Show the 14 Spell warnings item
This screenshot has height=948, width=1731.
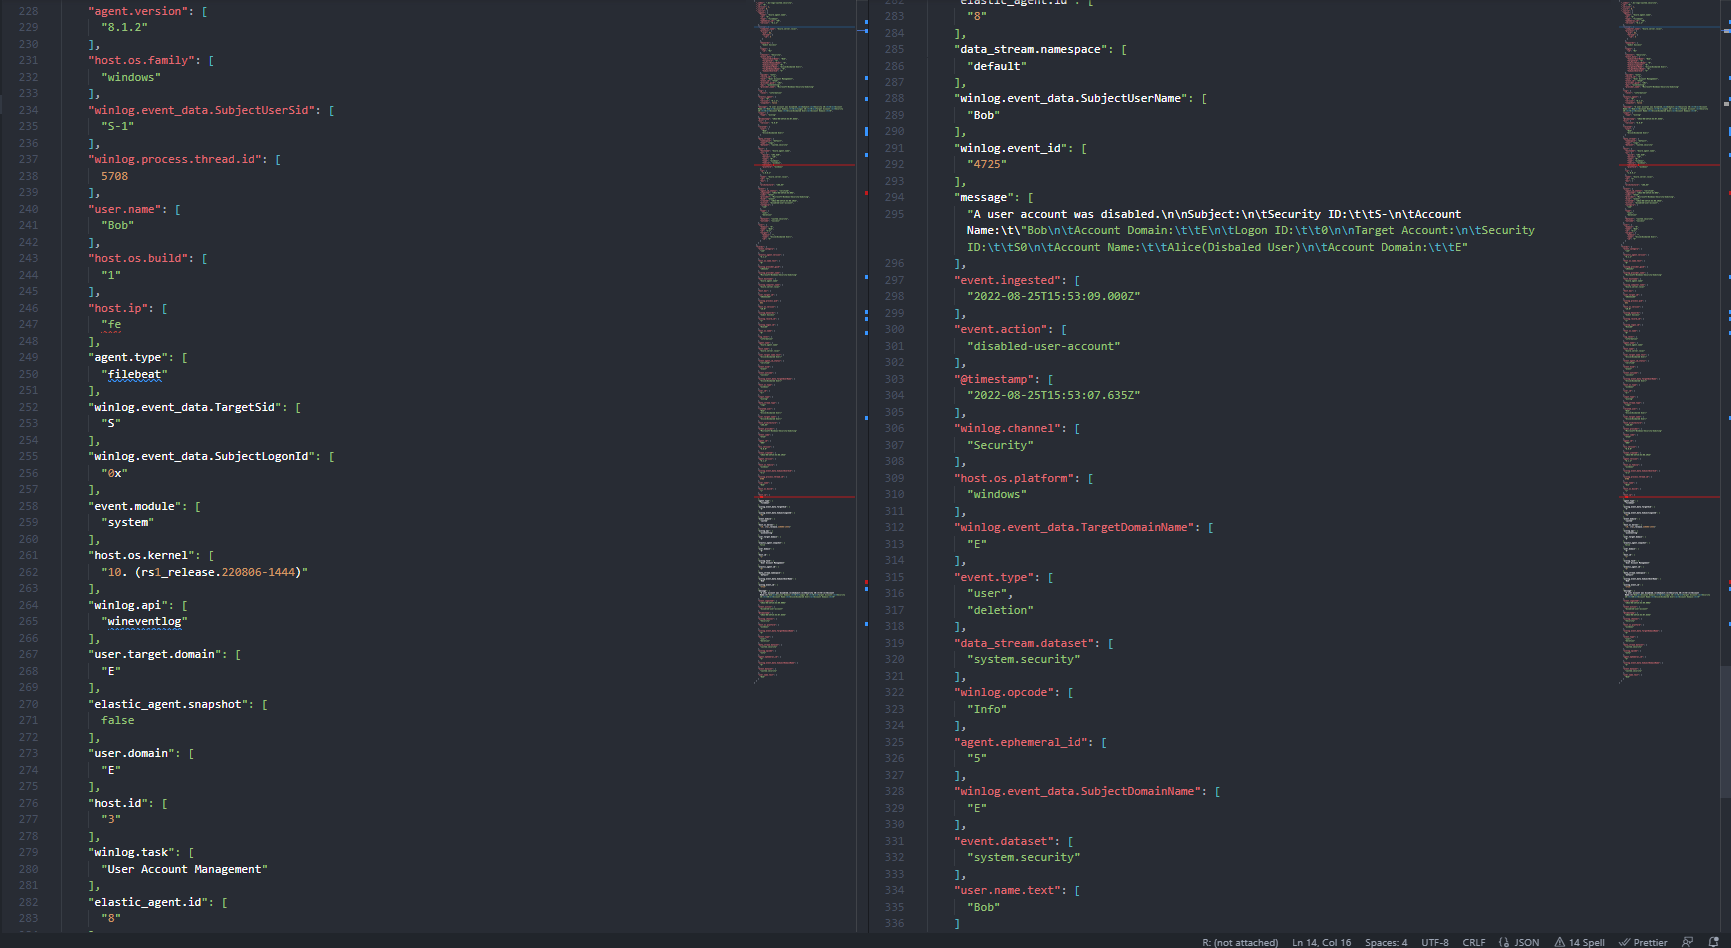[1579, 942]
